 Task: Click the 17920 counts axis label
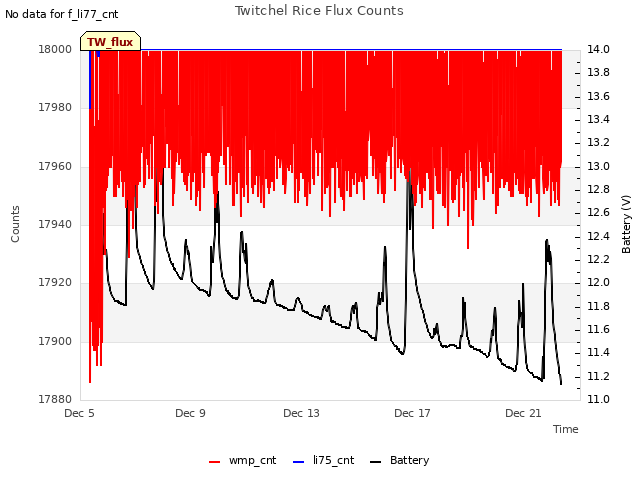pyautogui.click(x=55, y=283)
